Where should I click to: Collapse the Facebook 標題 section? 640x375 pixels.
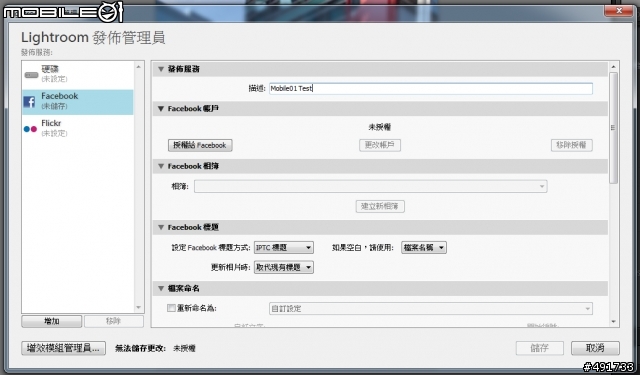coord(161,227)
